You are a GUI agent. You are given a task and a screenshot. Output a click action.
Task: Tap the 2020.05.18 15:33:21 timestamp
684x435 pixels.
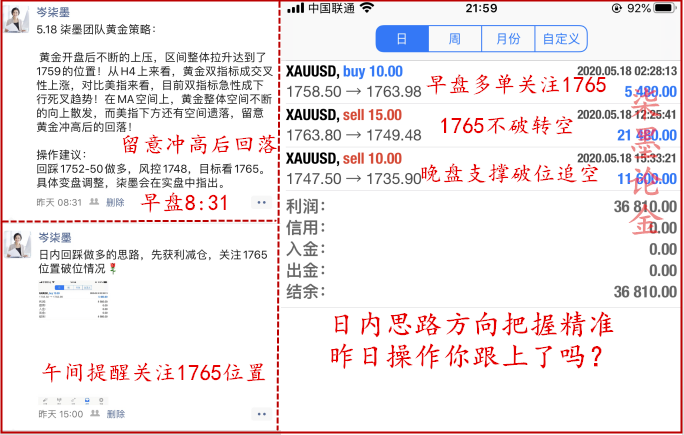627,158
